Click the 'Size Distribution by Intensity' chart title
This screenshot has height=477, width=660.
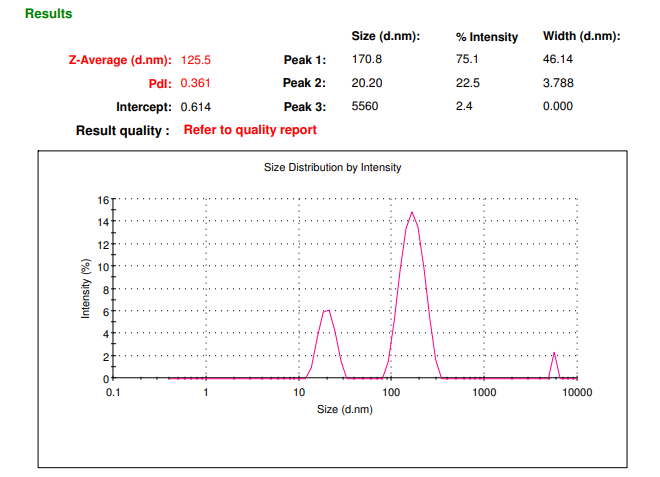(333, 168)
